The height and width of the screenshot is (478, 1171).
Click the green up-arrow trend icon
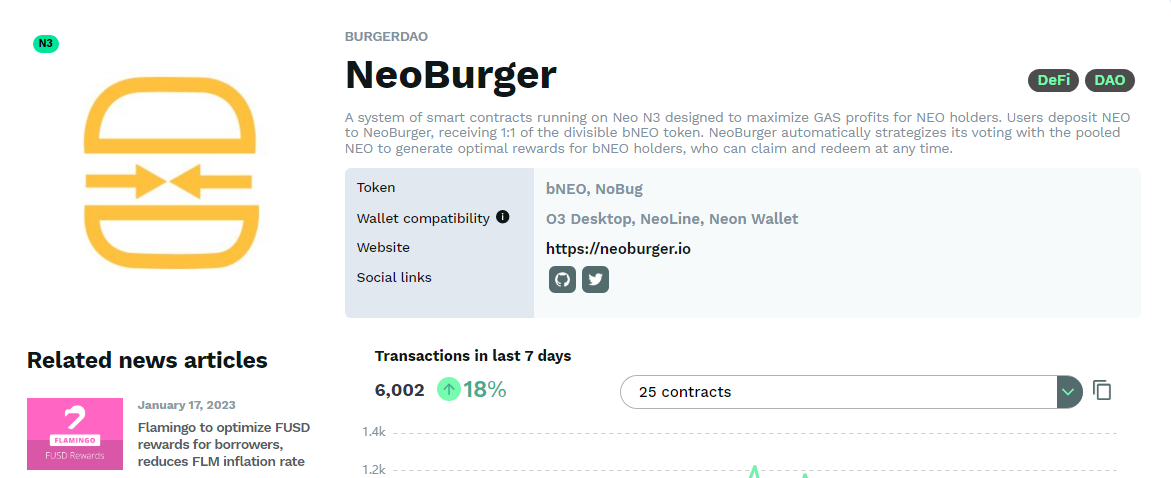pos(448,389)
